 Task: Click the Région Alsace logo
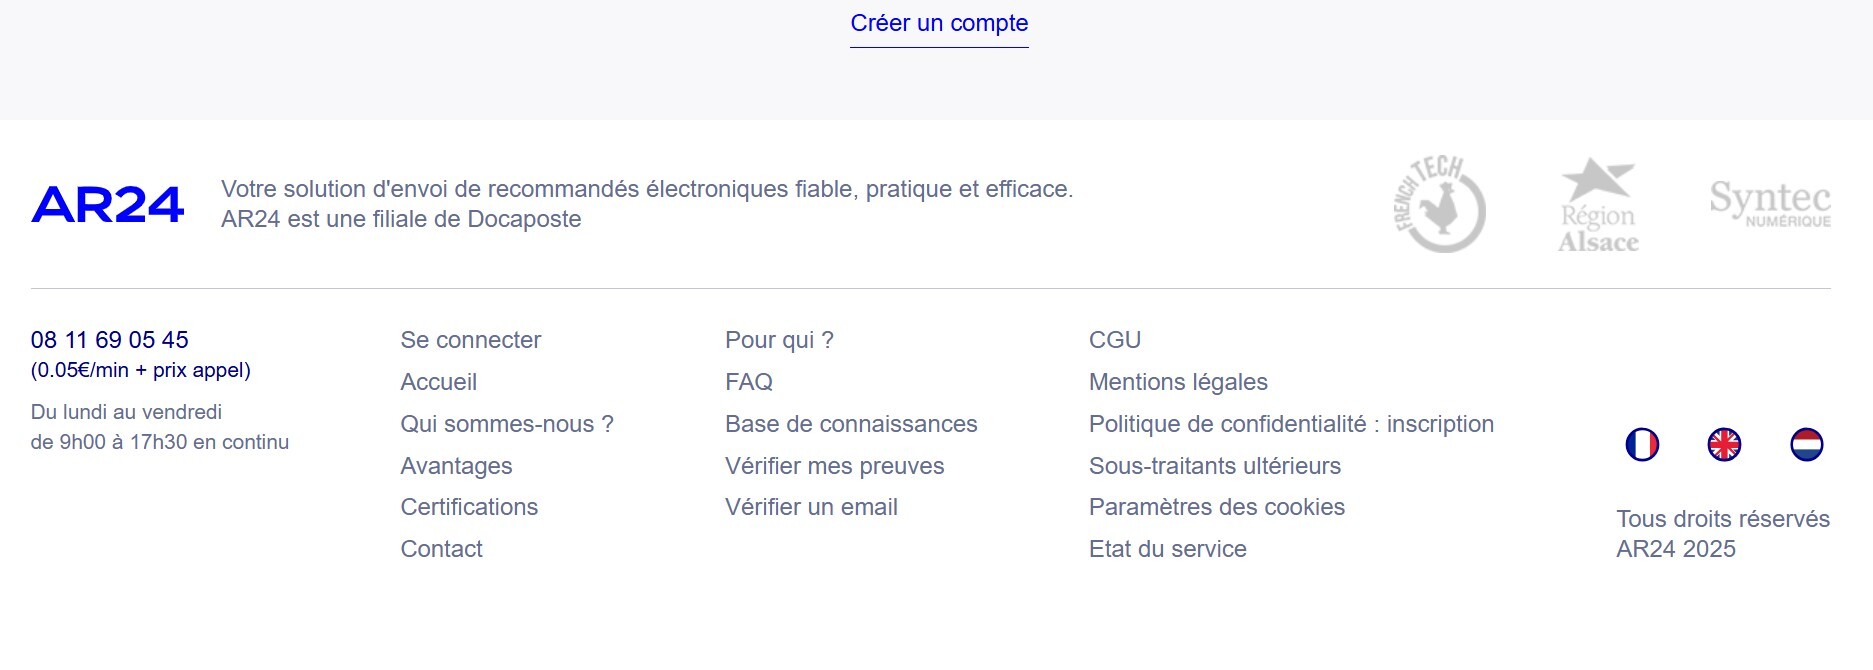click(x=1598, y=205)
